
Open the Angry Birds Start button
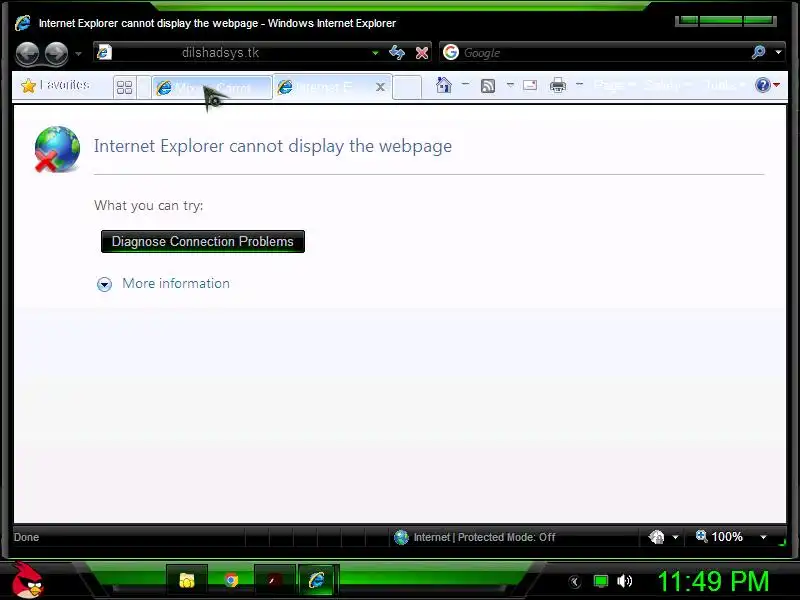pos(28,580)
